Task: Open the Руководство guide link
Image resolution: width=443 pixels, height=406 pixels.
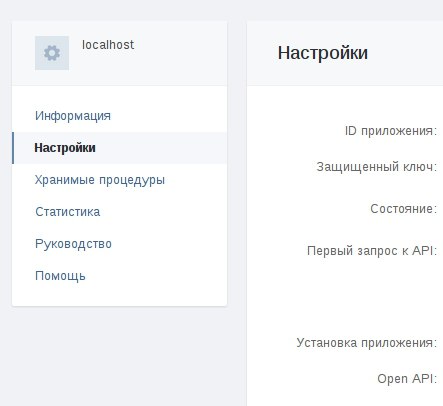Action: tap(73, 244)
